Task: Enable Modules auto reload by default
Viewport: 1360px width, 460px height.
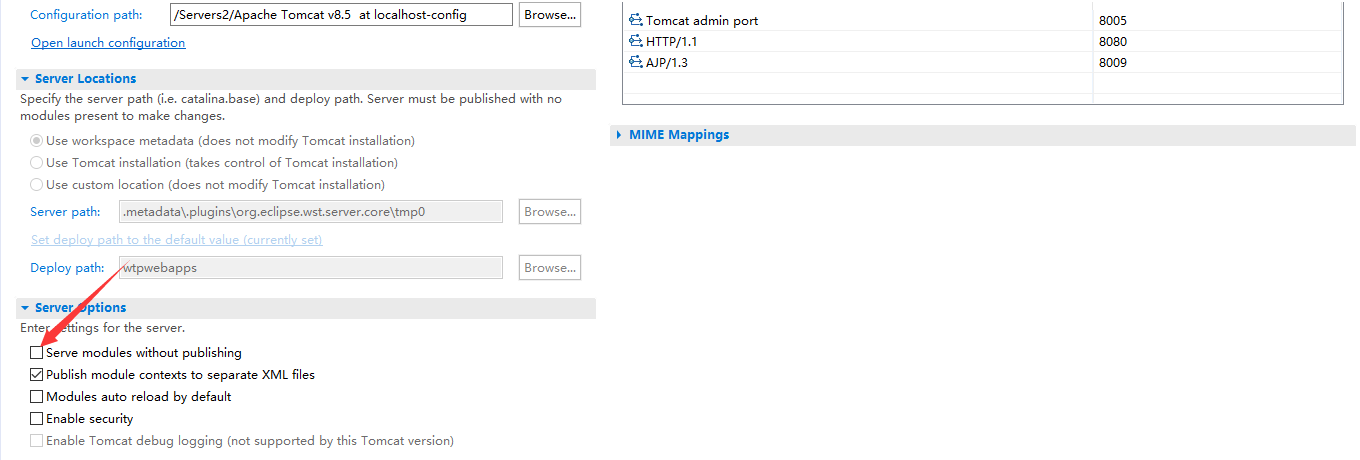Action: (x=37, y=397)
